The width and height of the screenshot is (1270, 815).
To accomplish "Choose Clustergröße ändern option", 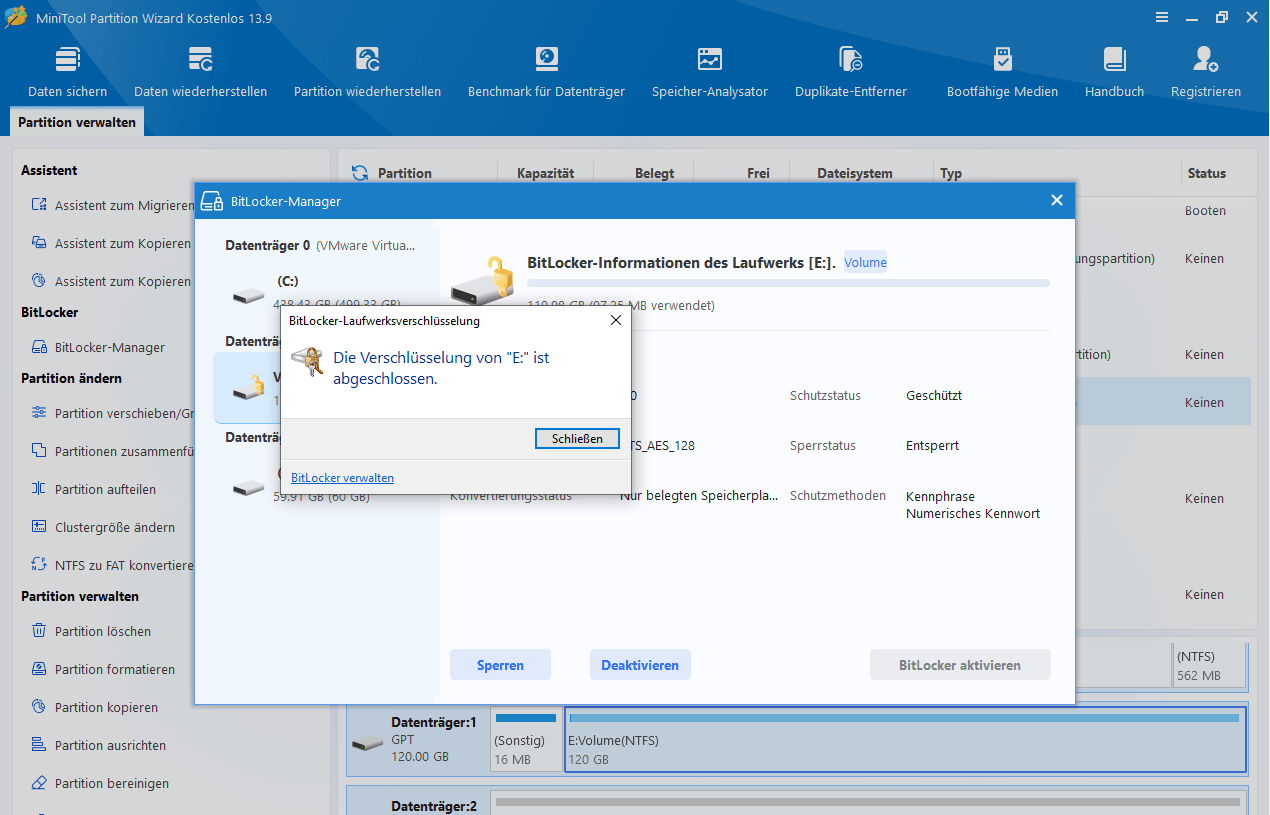I will point(103,527).
